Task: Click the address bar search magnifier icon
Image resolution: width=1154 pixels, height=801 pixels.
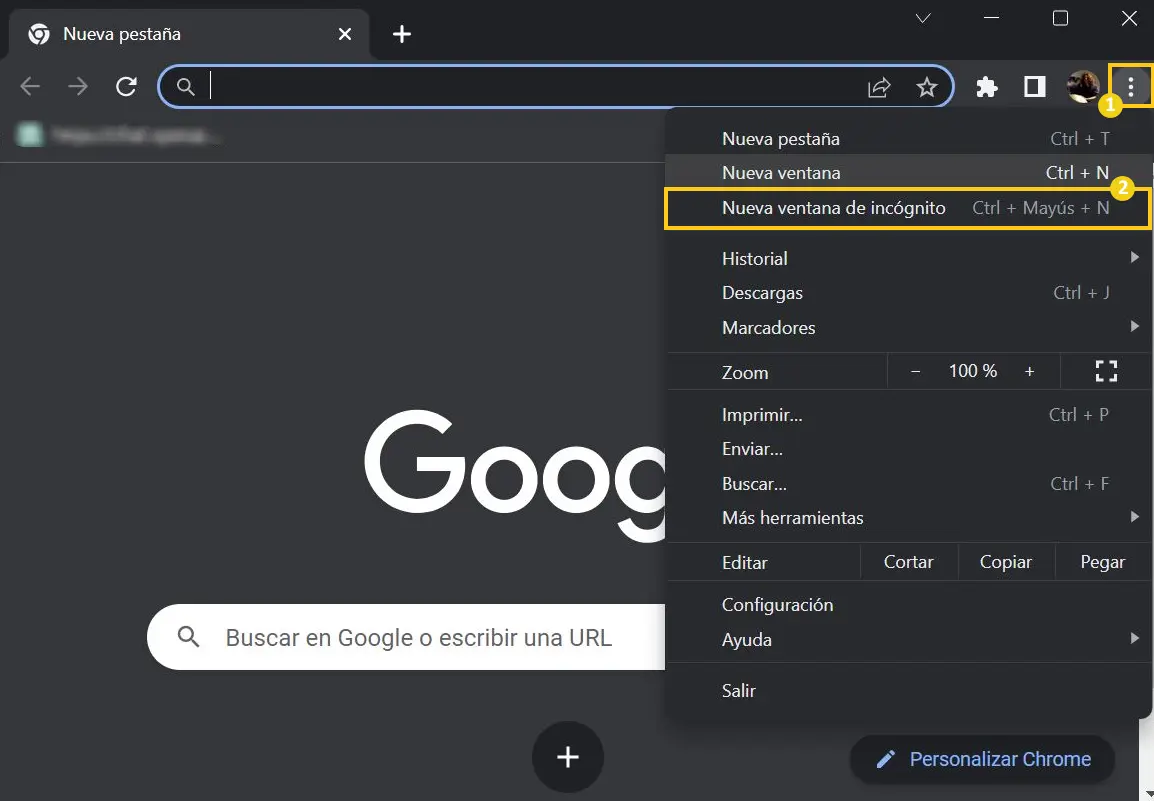Action: click(x=185, y=88)
